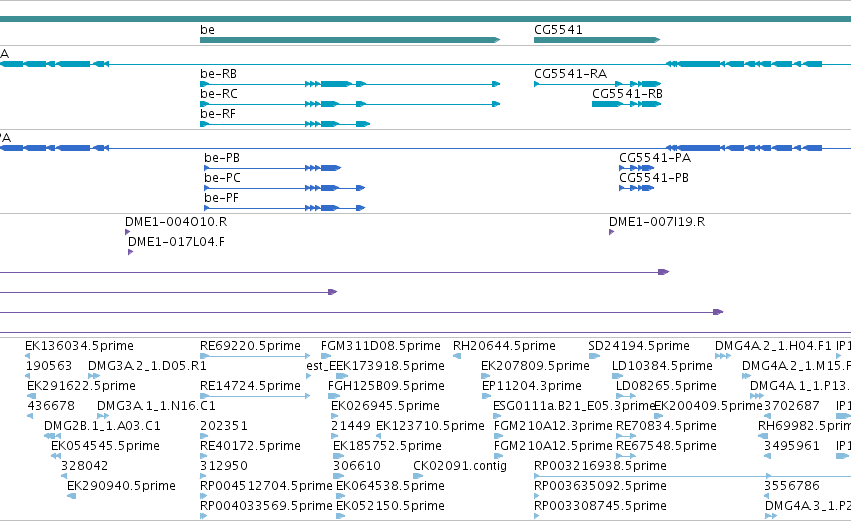This screenshot has width=851, height=521.
Task: Select the RE69220.5prime EST label
Action: (x=250, y=346)
